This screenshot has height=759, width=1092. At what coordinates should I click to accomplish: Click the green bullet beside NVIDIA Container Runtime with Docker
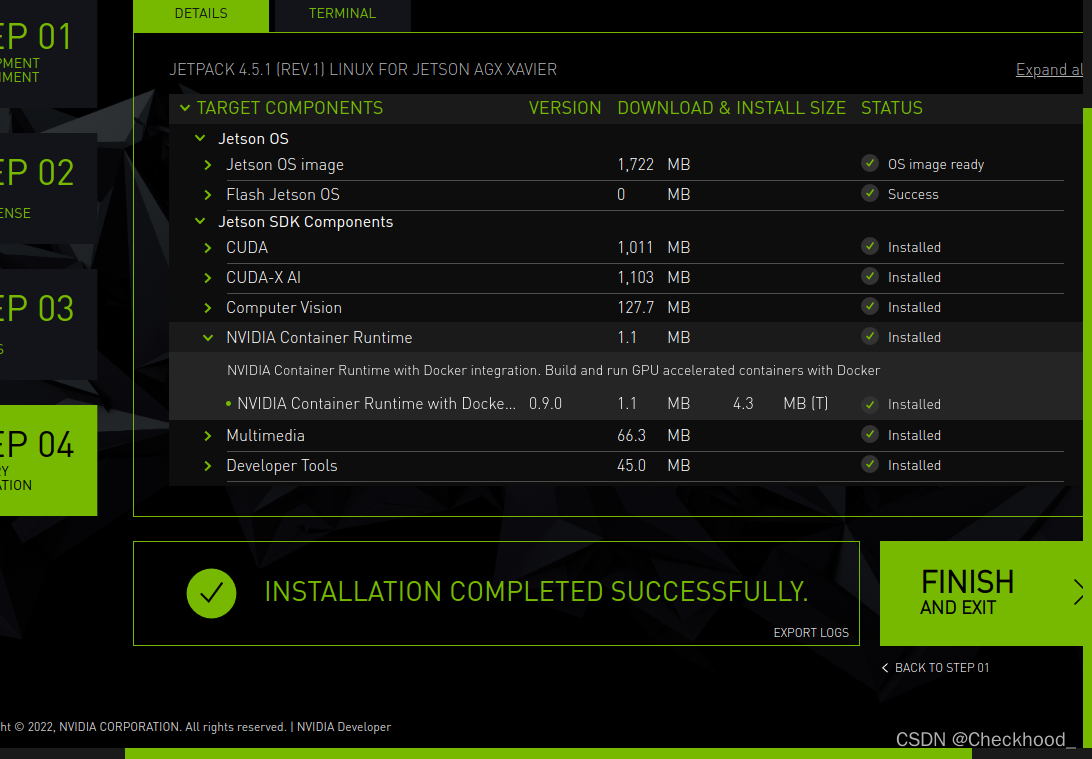coord(228,404)
